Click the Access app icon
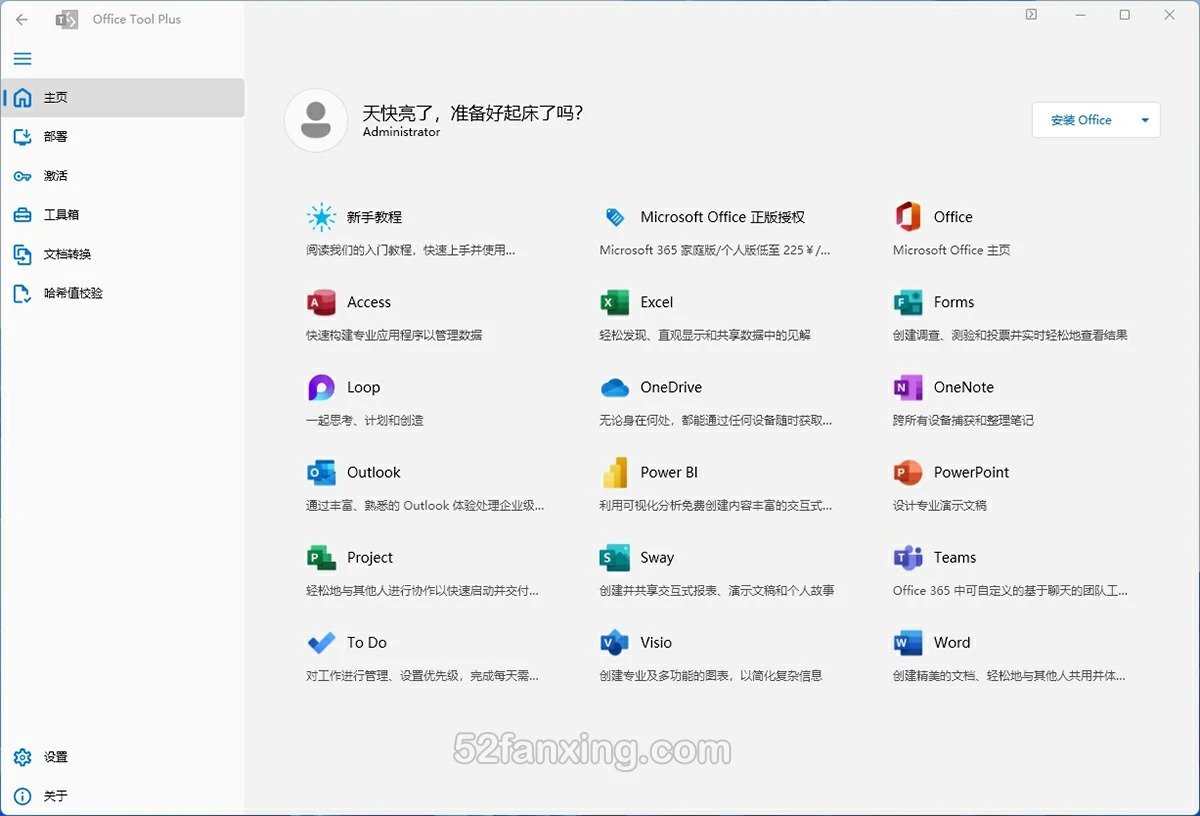 [321, 302]
